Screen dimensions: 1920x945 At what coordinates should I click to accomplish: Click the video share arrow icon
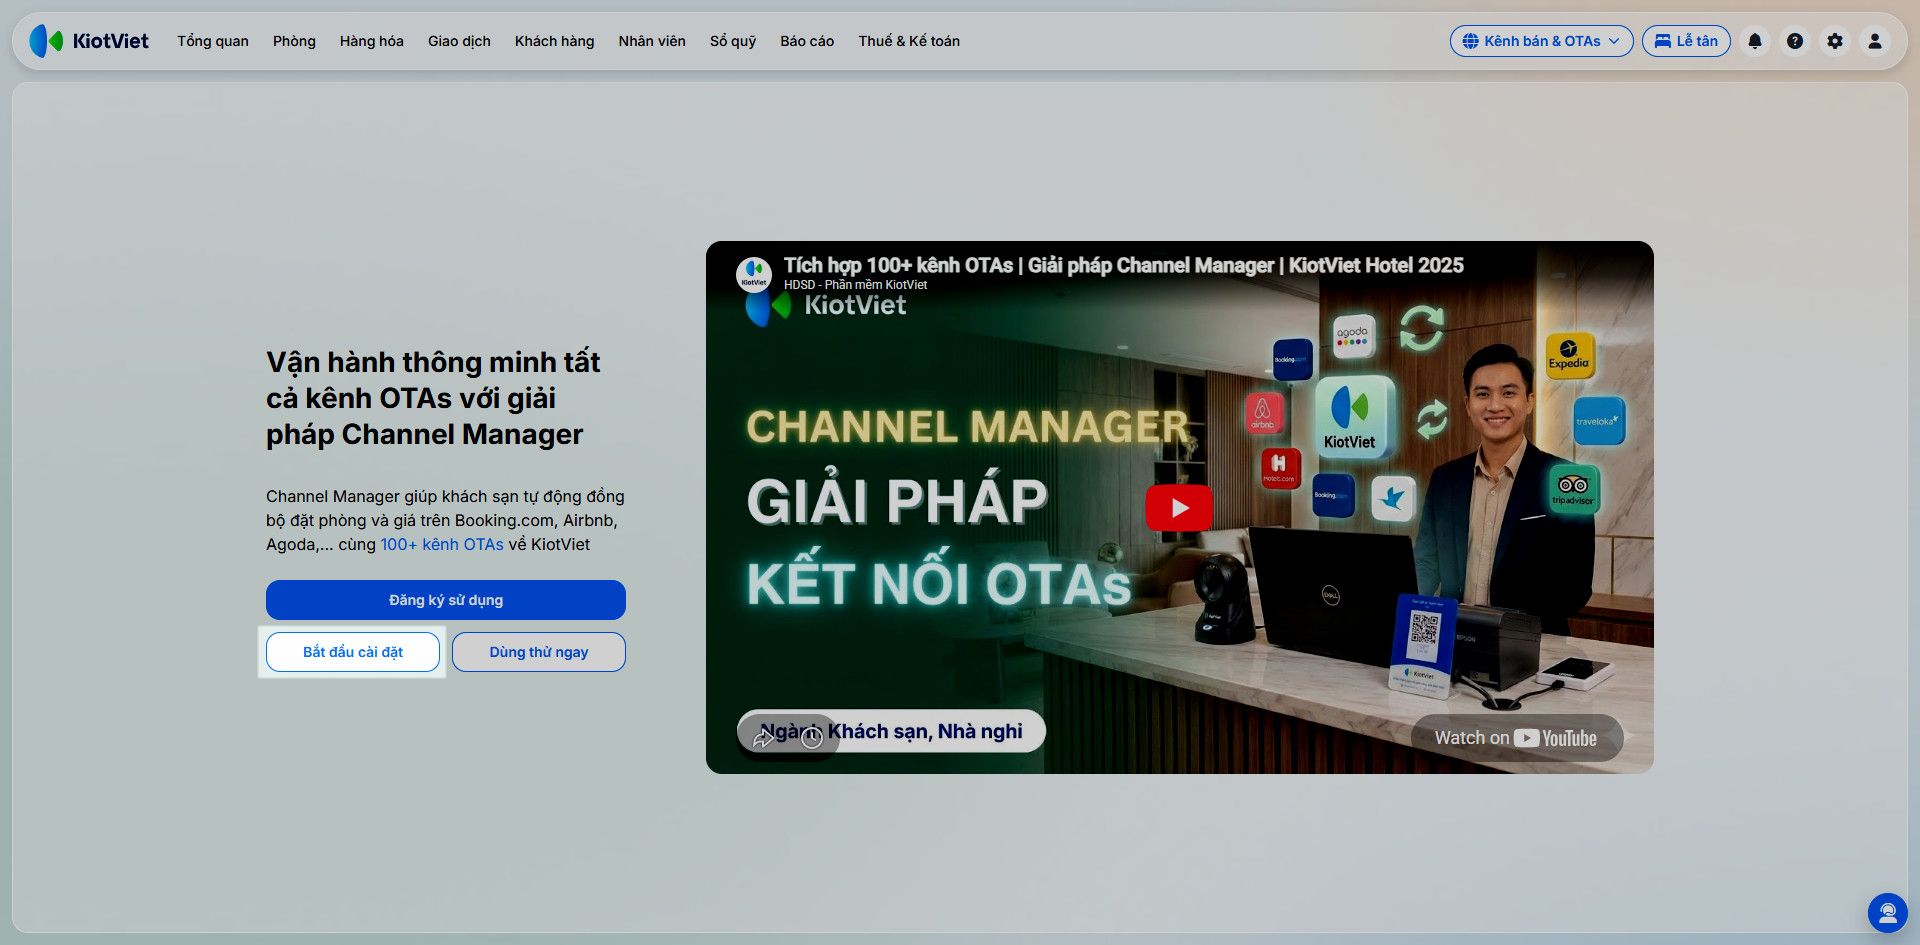tap(764, 738)
